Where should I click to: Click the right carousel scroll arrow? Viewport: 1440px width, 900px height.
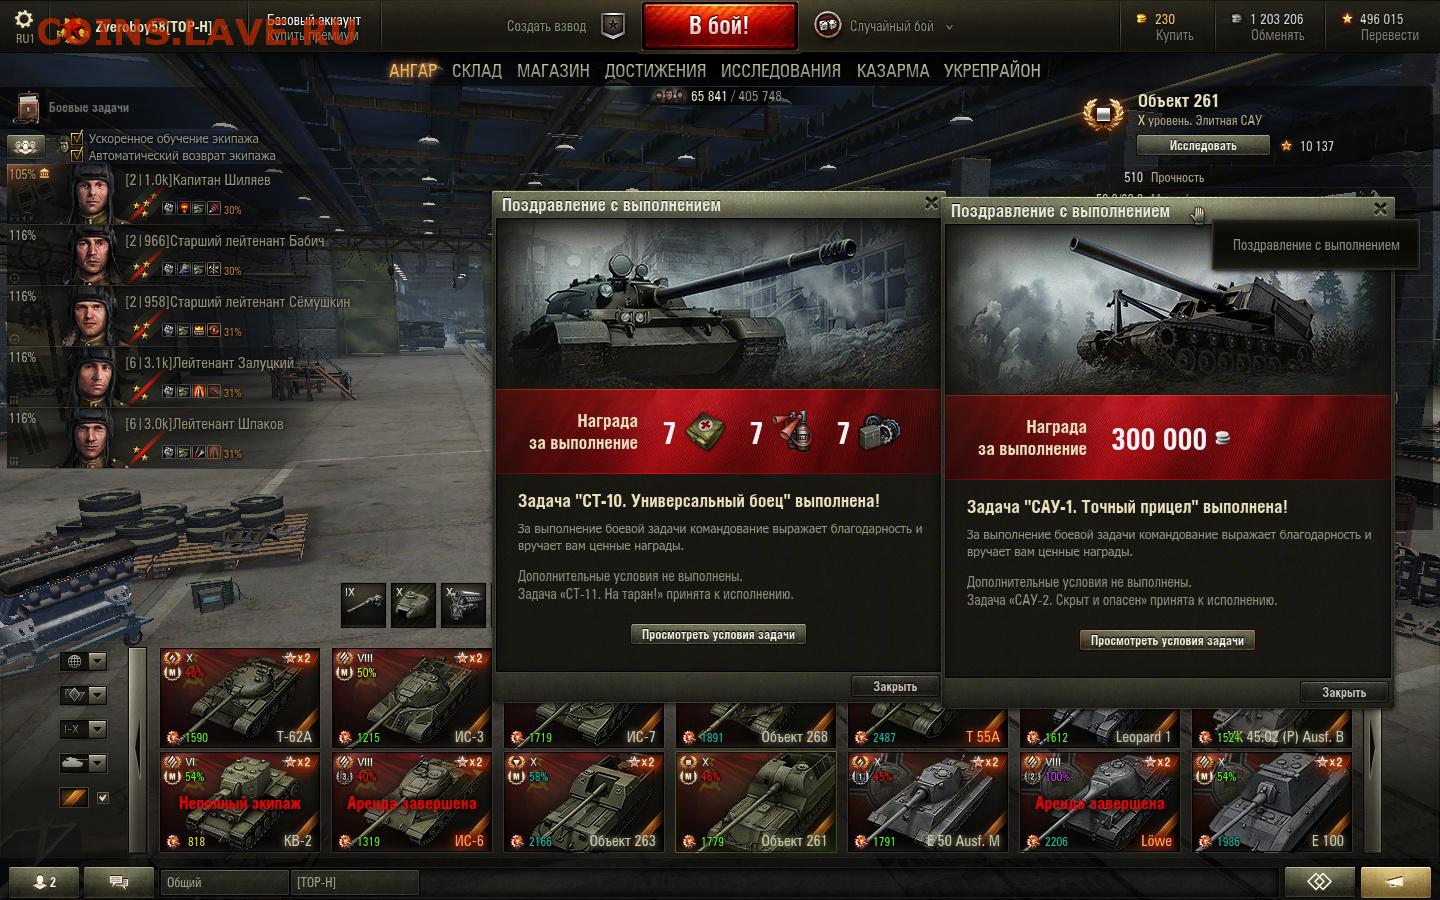click(1371, 748)
